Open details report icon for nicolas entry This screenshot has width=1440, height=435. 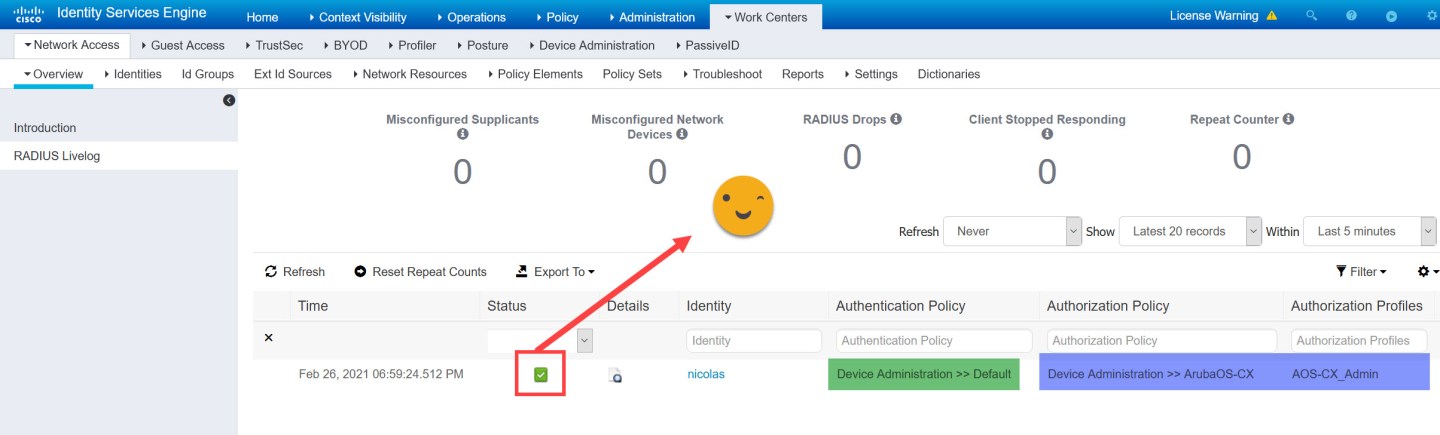pos(615,375)
